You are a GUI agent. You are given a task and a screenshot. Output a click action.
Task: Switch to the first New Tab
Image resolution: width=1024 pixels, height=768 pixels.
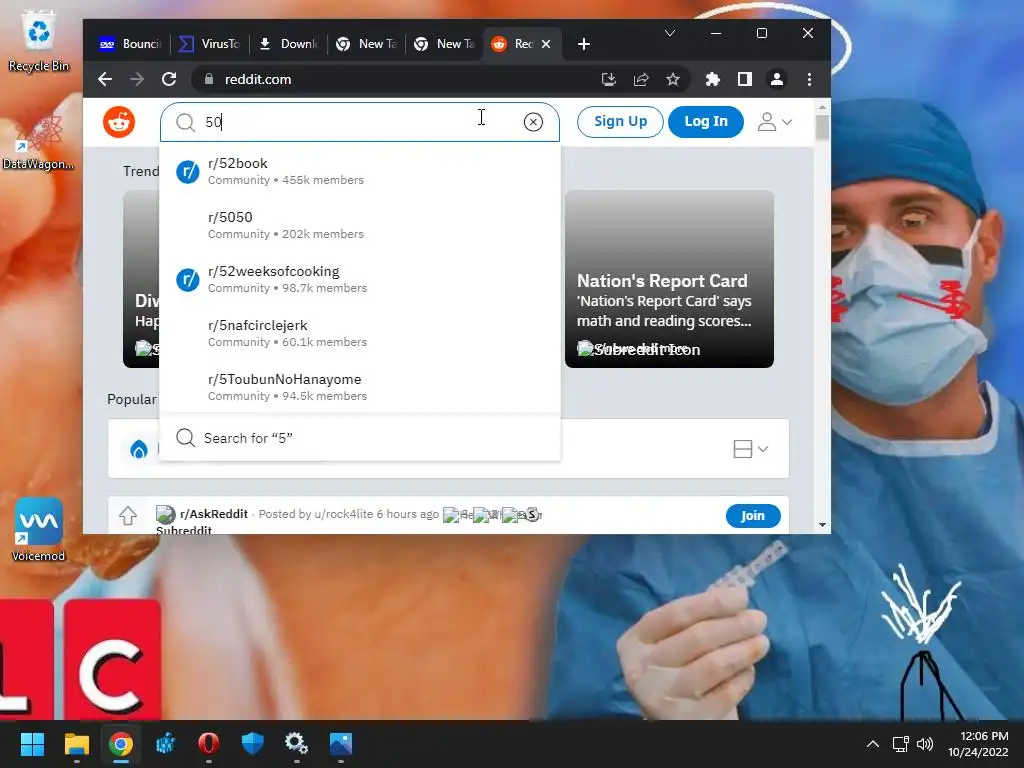[367, 44]
